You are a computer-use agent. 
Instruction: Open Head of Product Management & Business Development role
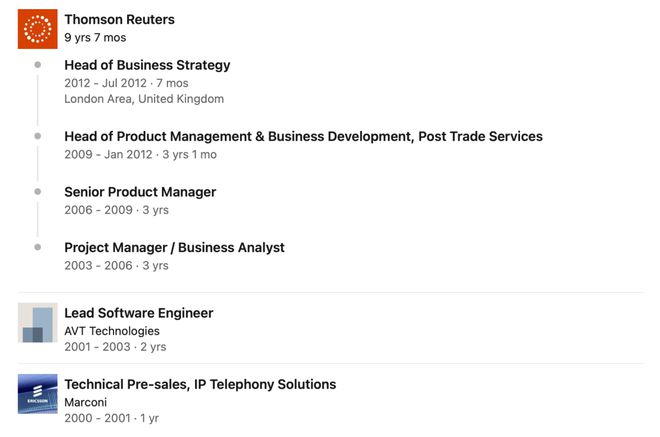(x=303, y=136)
